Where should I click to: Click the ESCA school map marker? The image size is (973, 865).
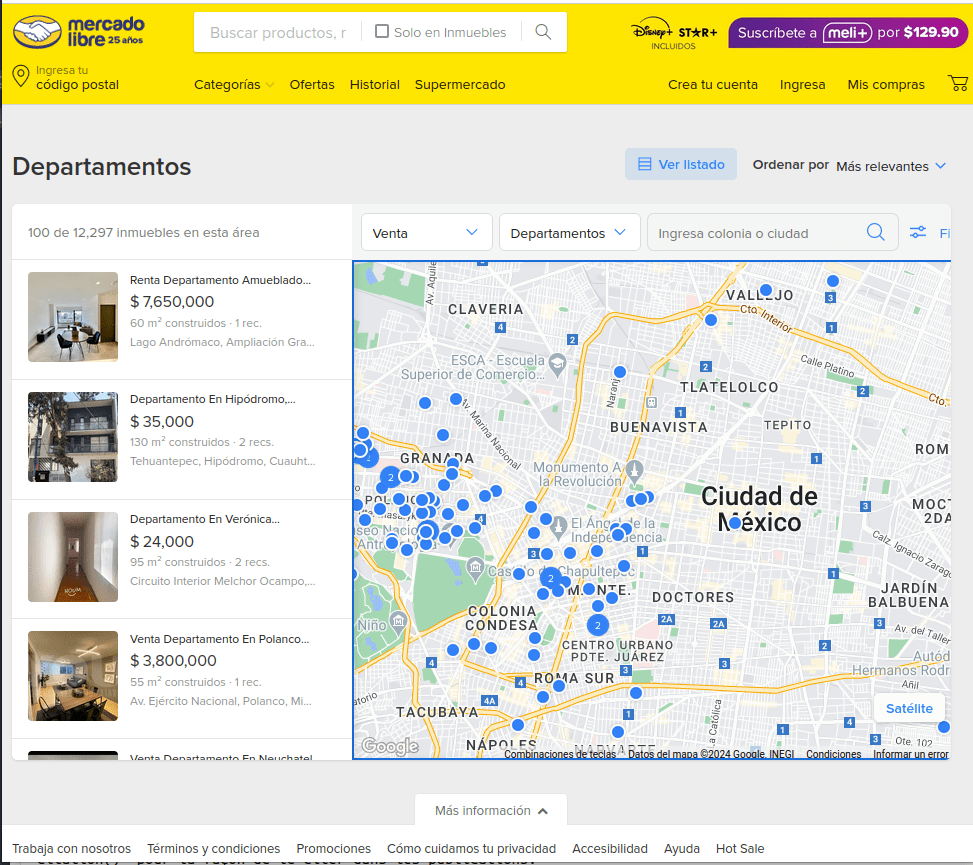click(x=557, y=364)
